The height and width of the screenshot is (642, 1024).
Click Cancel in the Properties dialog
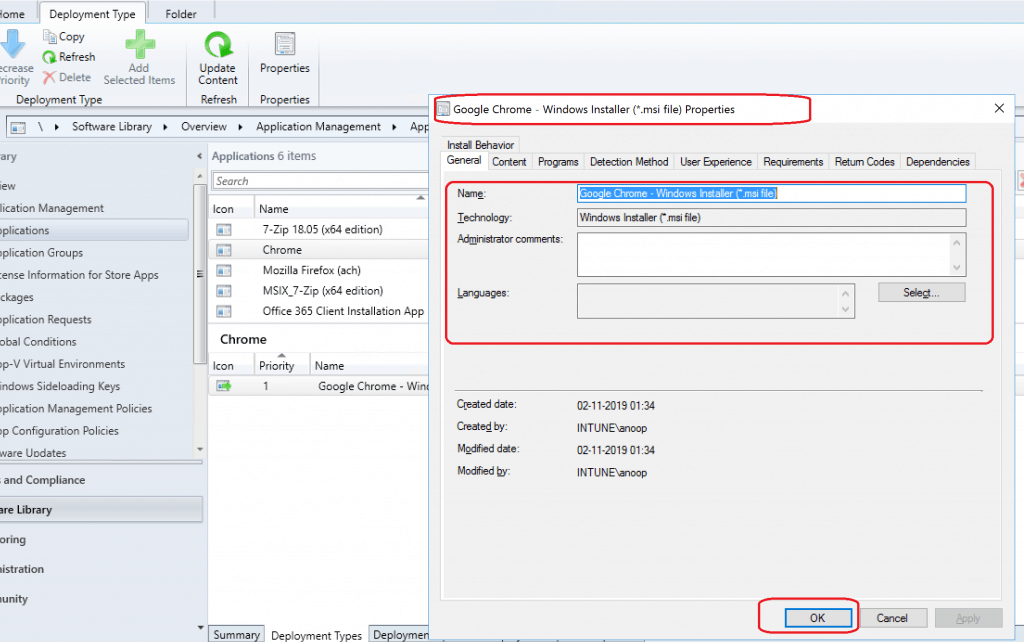(x=893, y=618)
